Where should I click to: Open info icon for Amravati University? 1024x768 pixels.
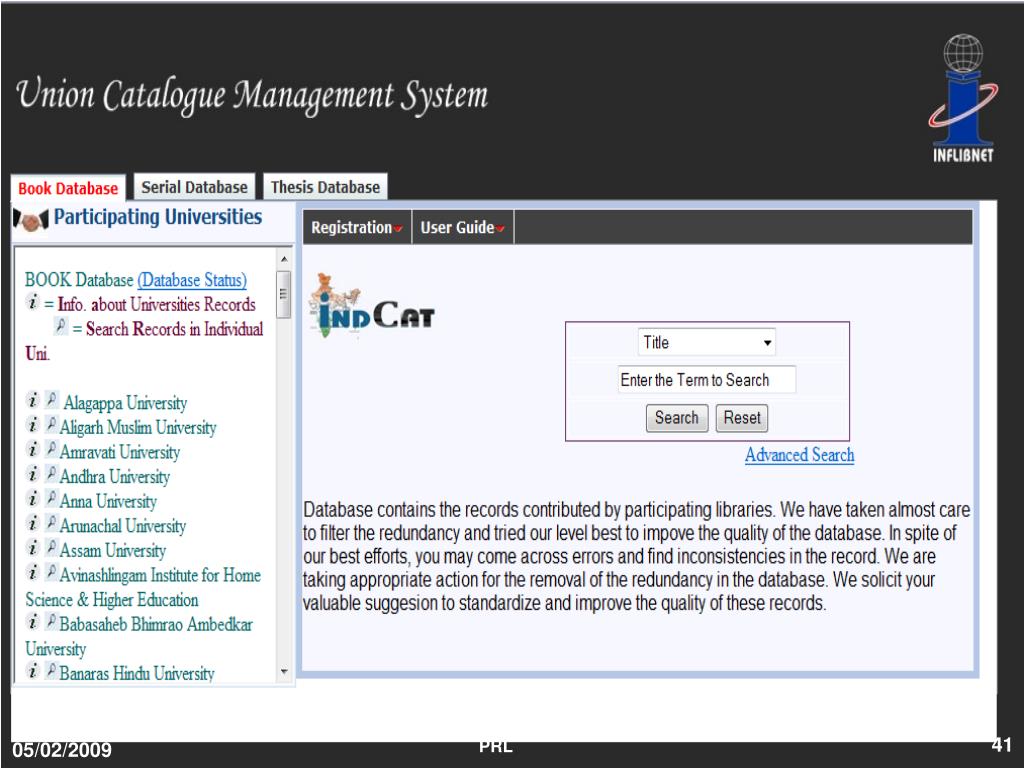(33, 449)
